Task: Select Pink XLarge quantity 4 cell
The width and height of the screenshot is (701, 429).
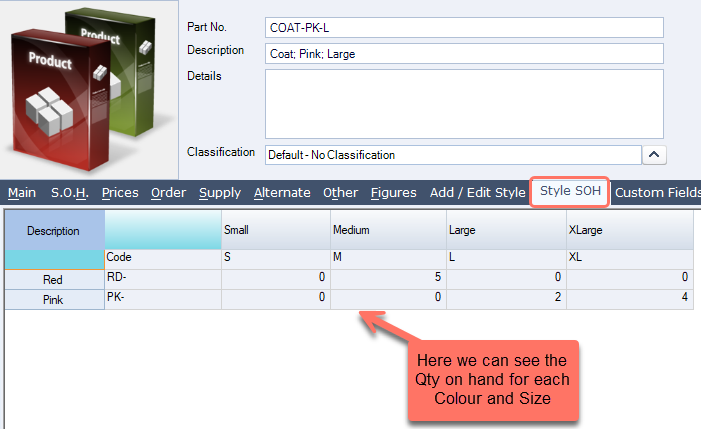Action: 630,299
